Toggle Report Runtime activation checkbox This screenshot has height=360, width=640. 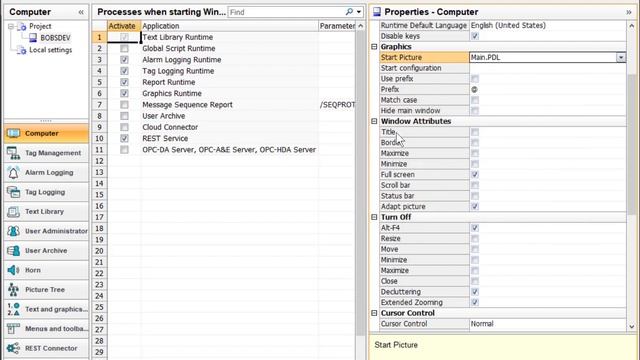(x=124, y=82)
